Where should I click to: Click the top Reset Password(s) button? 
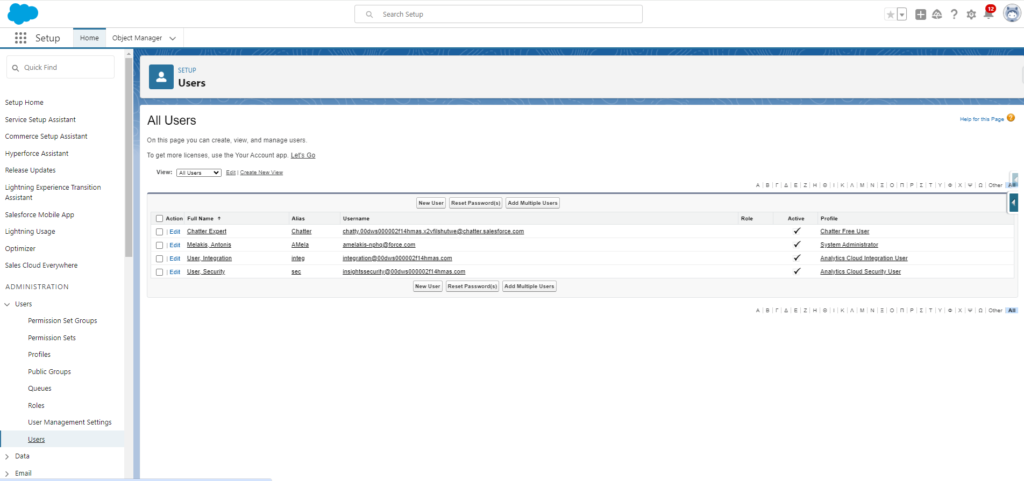point(476,203)
